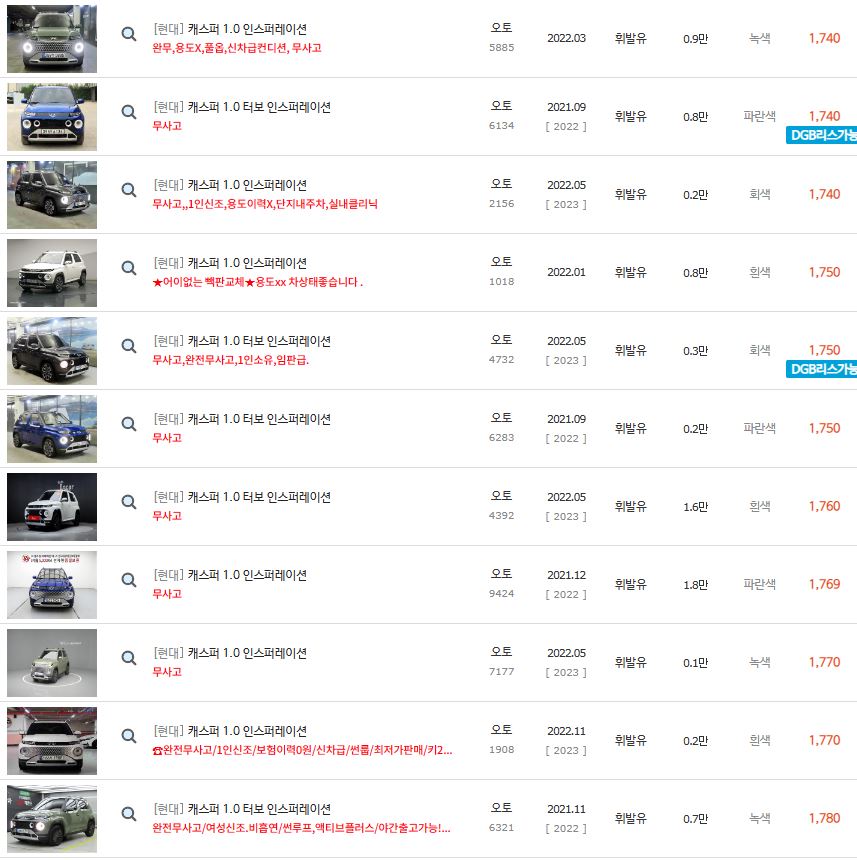Open the 캐스퍼 터보 title of car 6283
Screen dimensions: 857x860
(242, 418)
